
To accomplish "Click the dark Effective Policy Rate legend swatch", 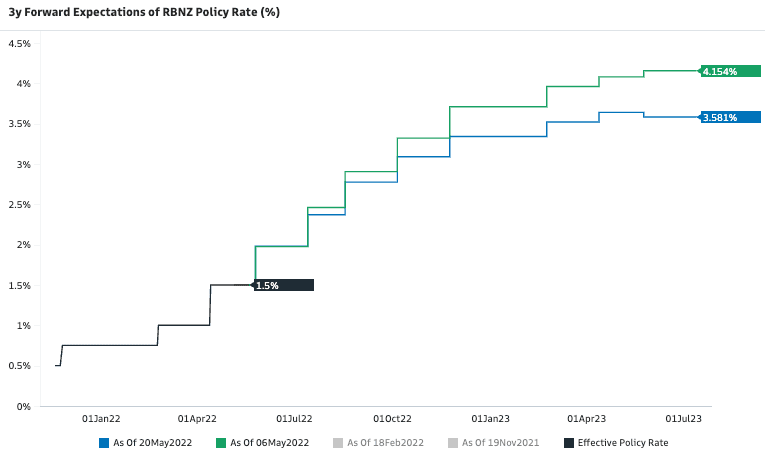I will (x=569, y=442).
